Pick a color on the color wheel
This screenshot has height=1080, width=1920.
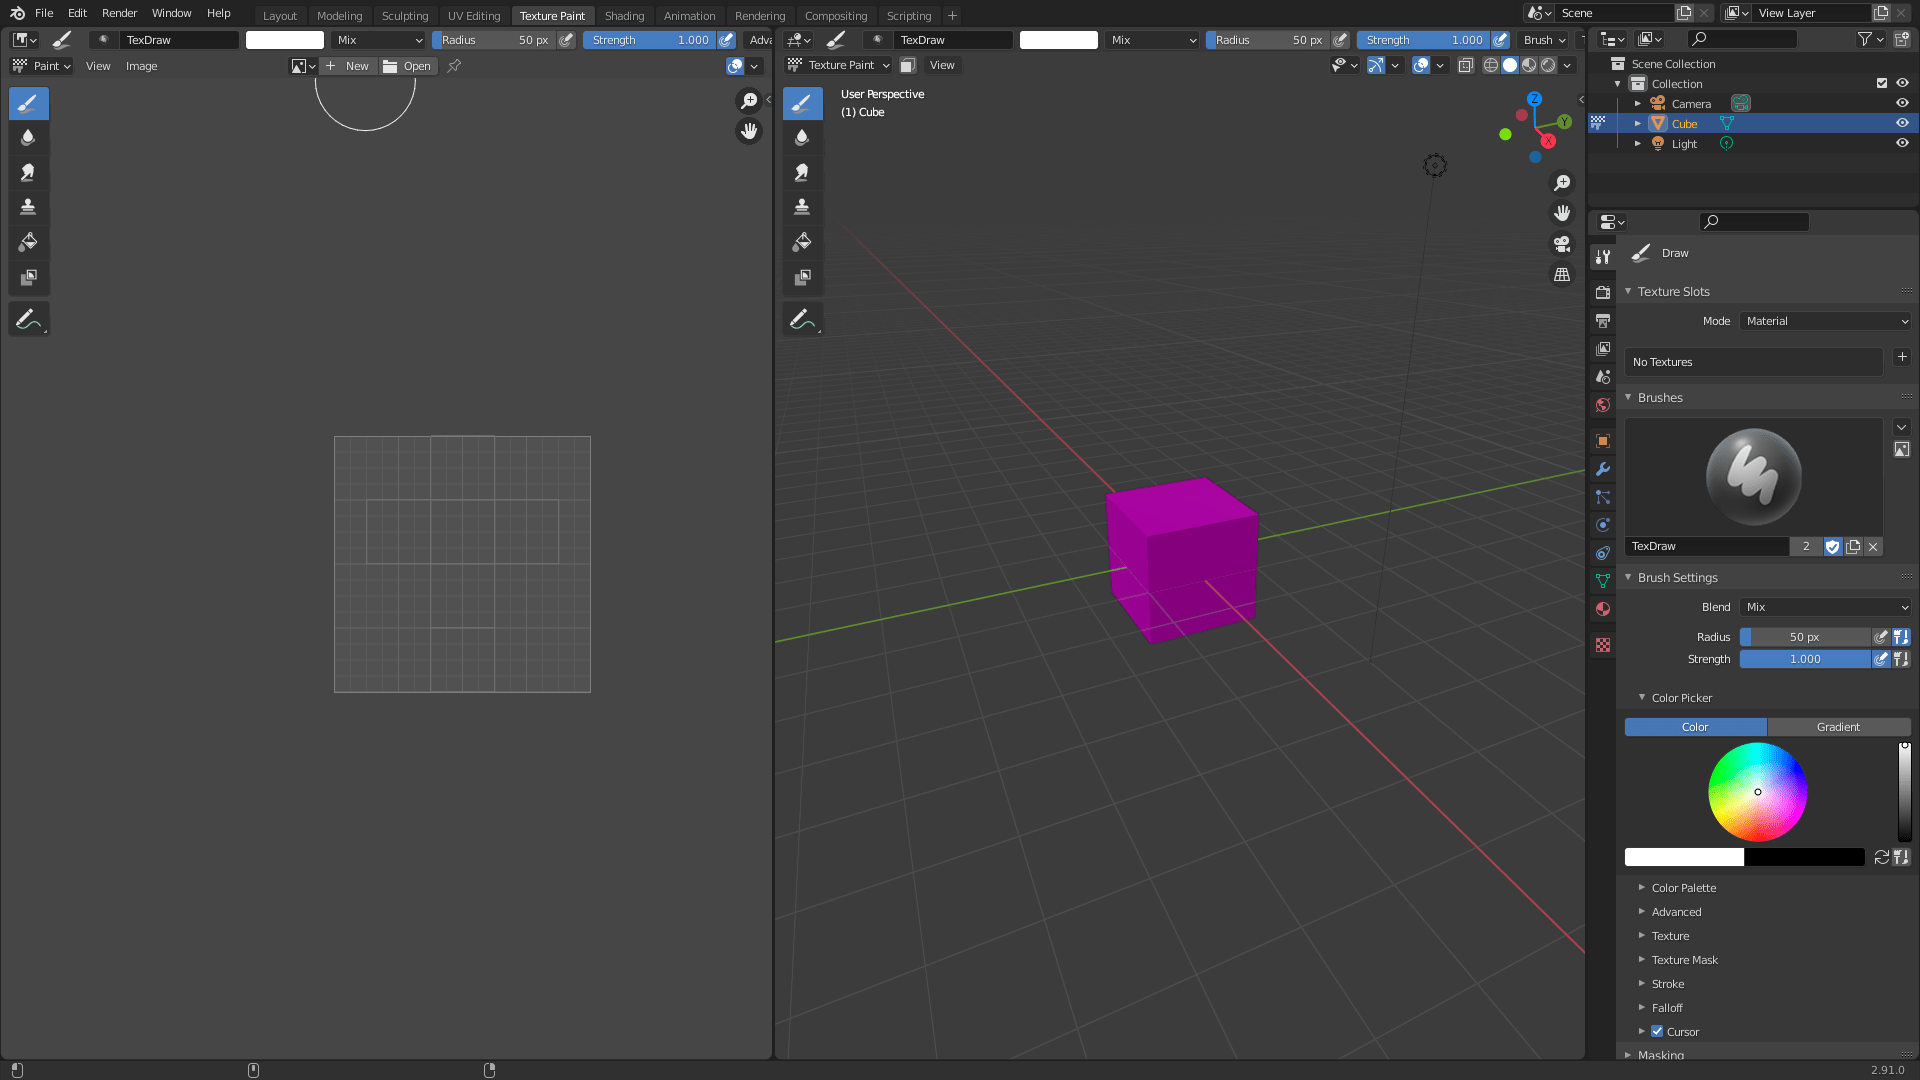coord(1758,792)
